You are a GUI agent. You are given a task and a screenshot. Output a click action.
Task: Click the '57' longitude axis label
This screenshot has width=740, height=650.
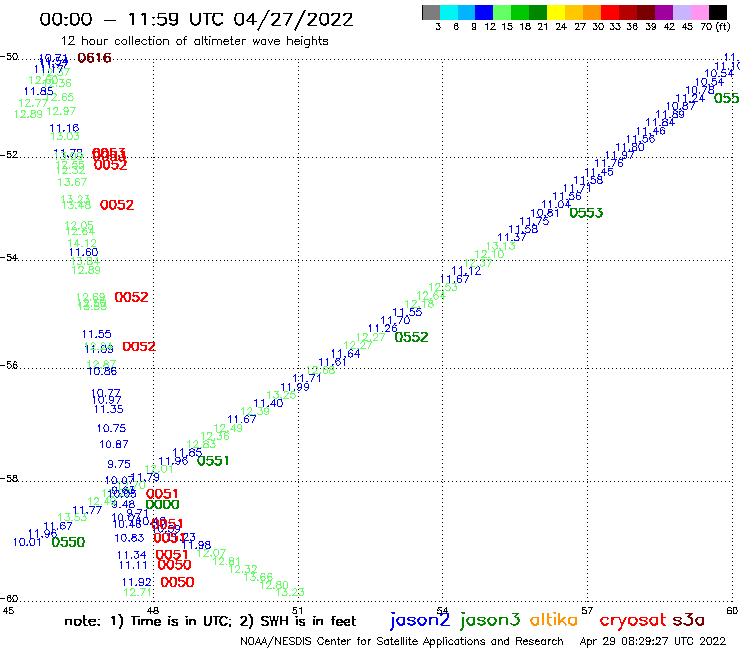[587, 610]
